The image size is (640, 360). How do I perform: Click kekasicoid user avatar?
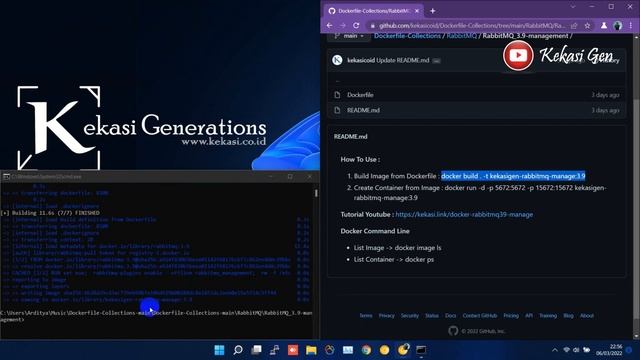coord(337,60)
